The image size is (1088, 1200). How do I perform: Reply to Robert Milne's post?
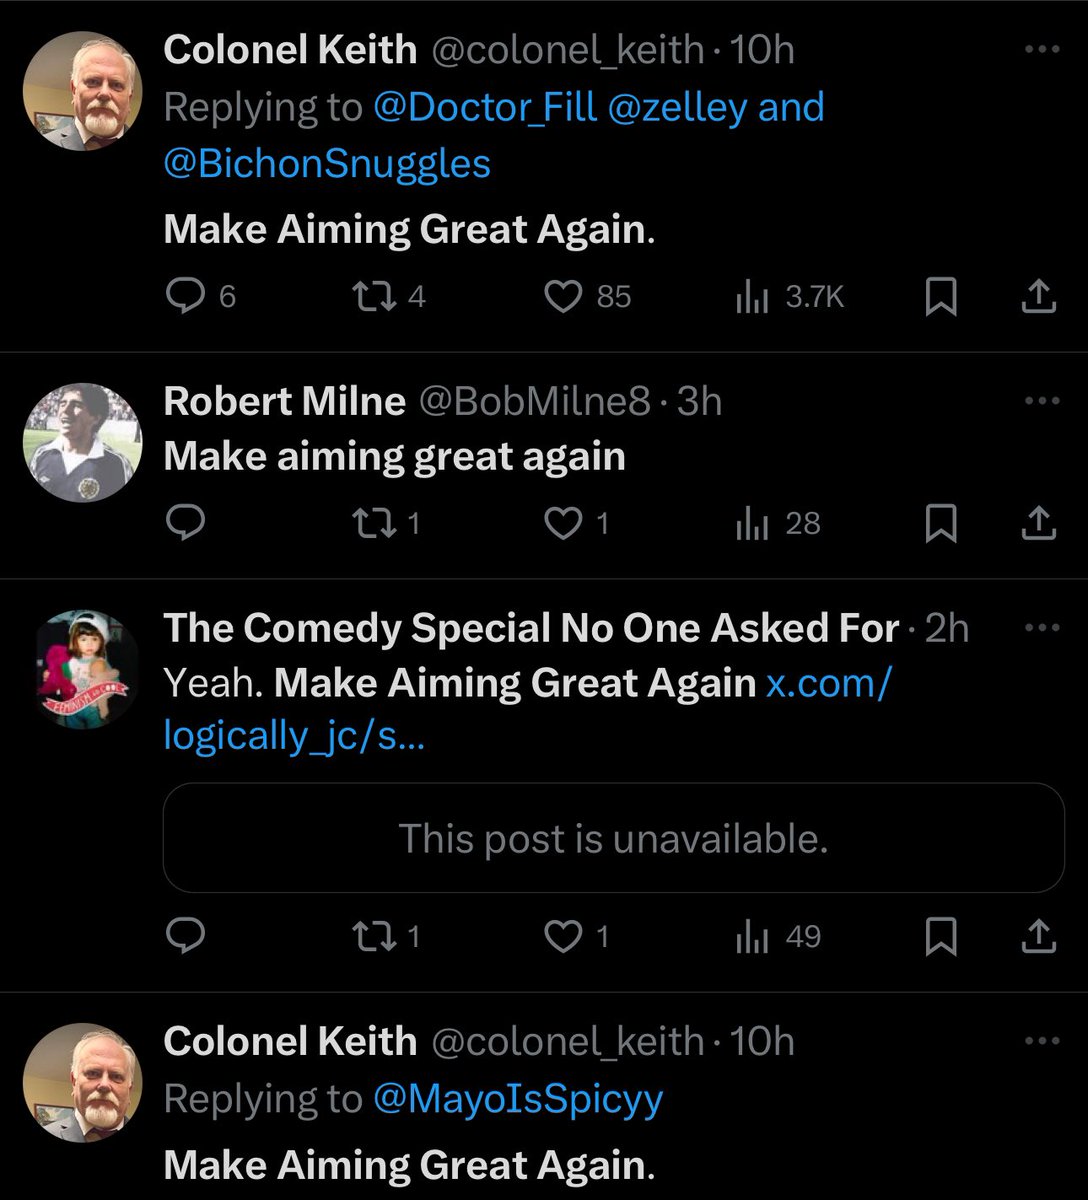(x=187, y=523)
